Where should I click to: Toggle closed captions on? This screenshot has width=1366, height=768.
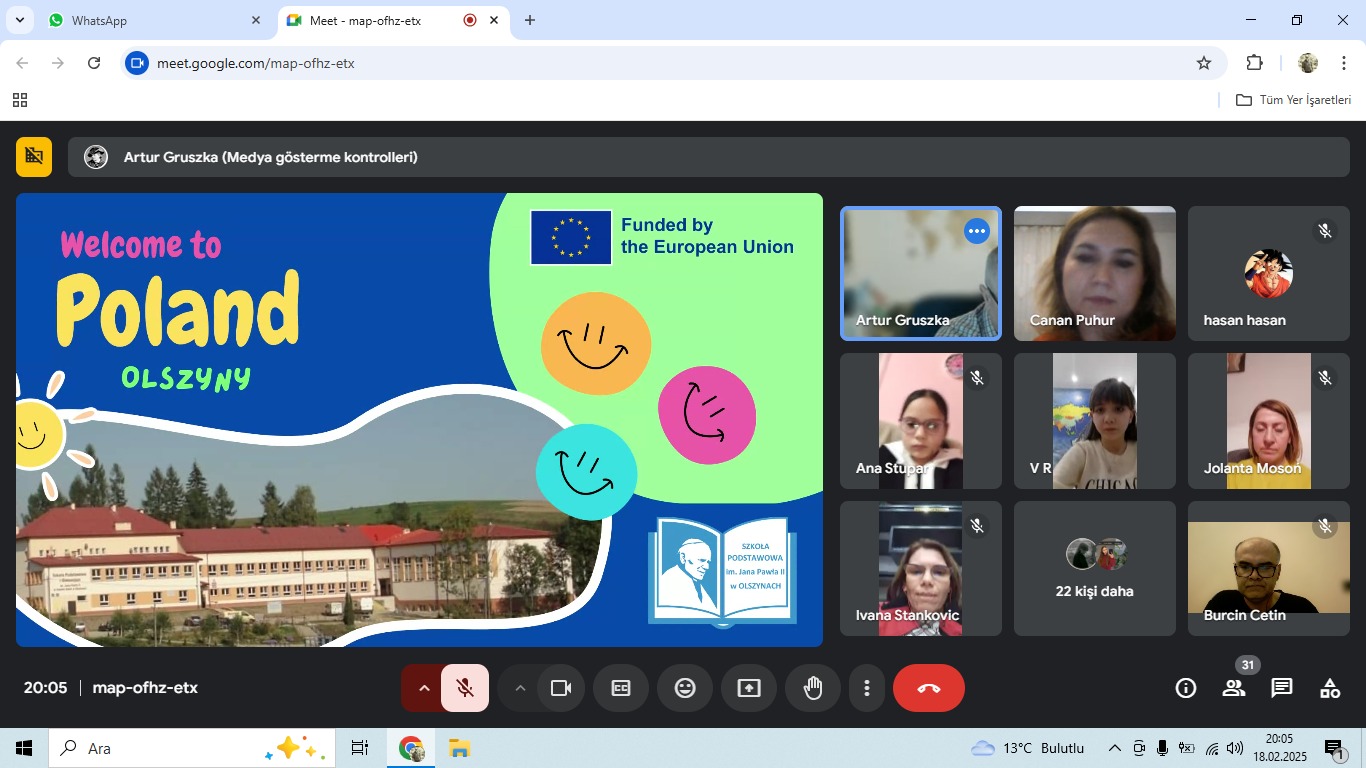coord(621,688)
